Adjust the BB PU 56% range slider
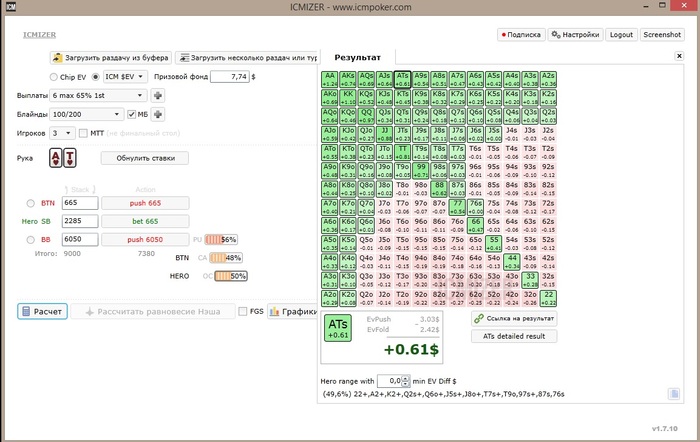This screenshot has width=700, height=442. pos(221,240)
